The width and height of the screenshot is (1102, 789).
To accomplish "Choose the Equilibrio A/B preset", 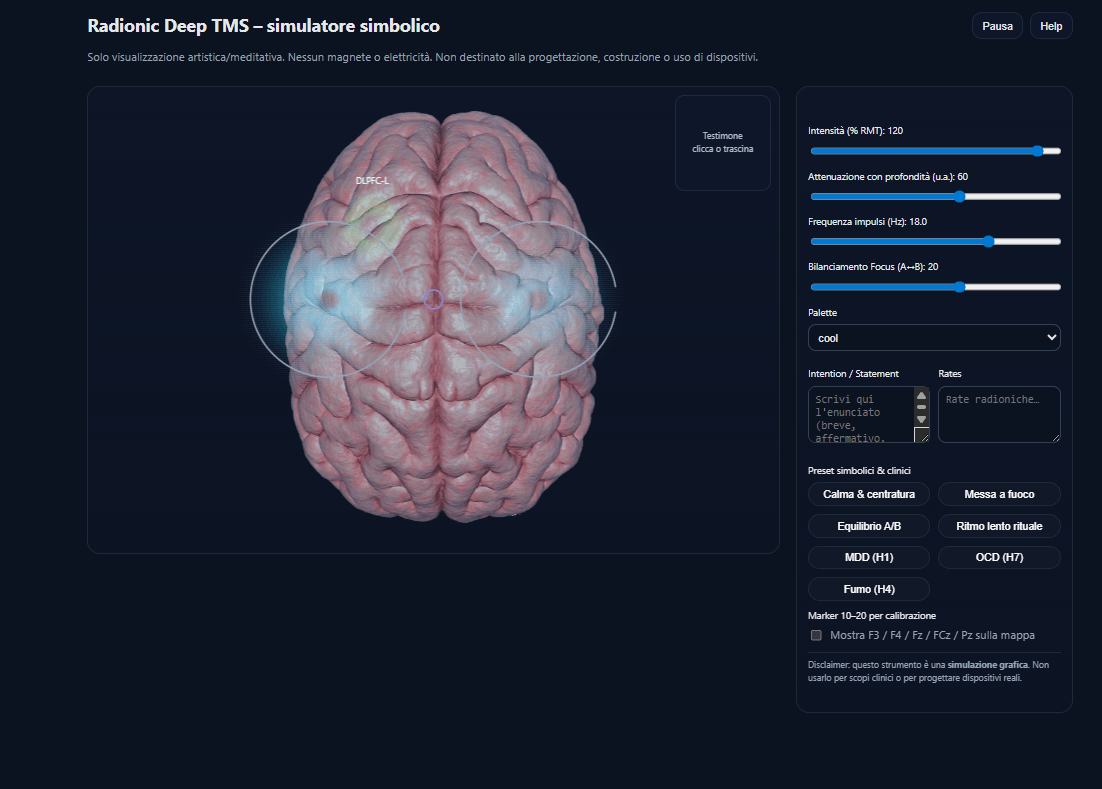I will pyautogui.click(x=868, y=526).
